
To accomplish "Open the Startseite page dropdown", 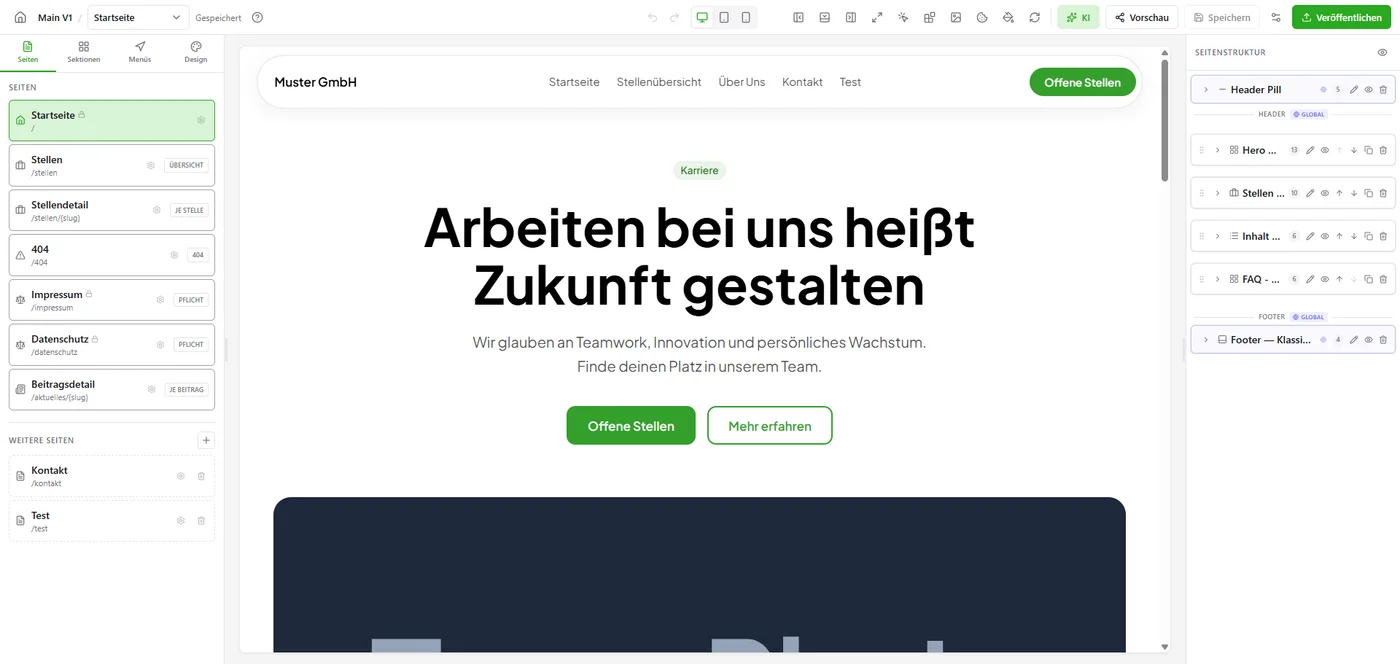I will (x=138, y=17).
